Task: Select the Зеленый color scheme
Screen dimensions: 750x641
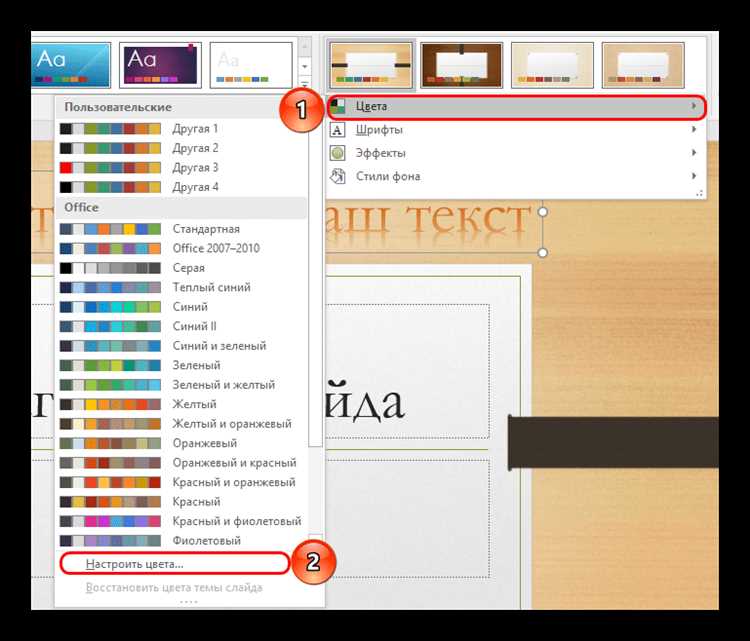Action: pyautogui.click(x=182, y=365)
